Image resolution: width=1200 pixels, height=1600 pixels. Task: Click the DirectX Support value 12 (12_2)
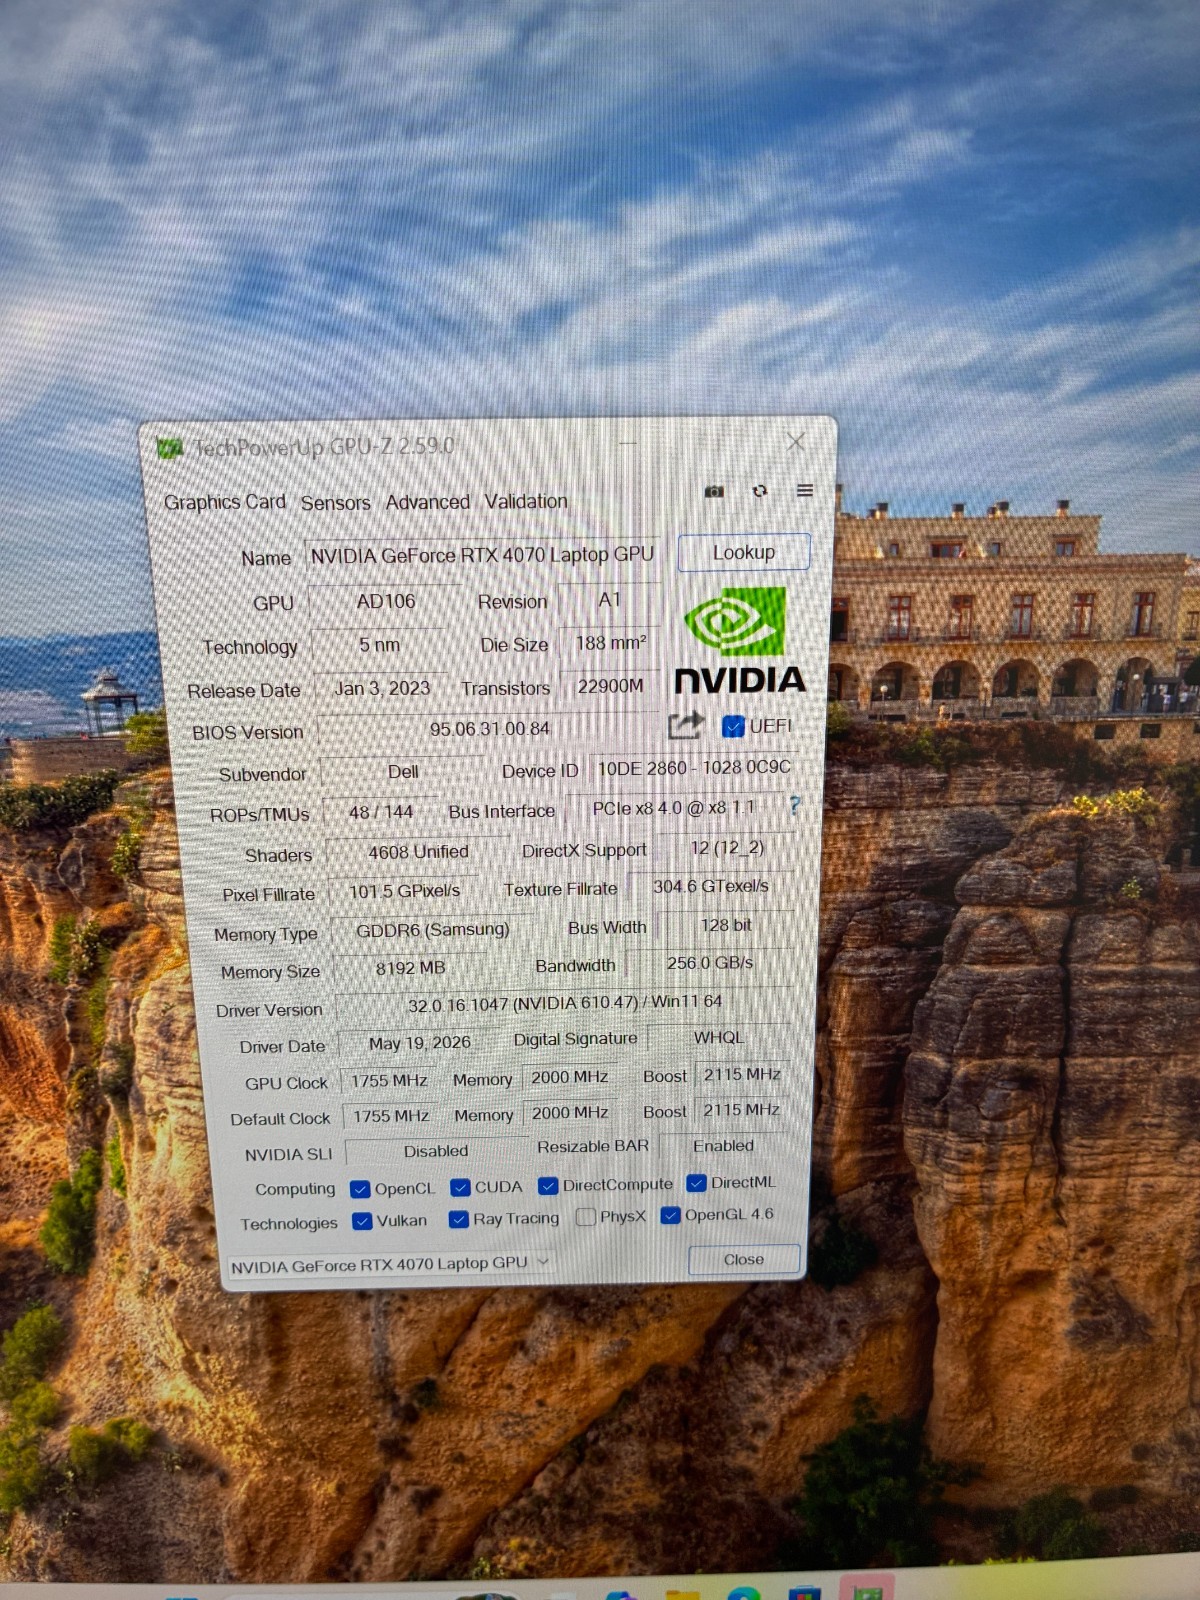pyautogui.click(x=727, y=848)
